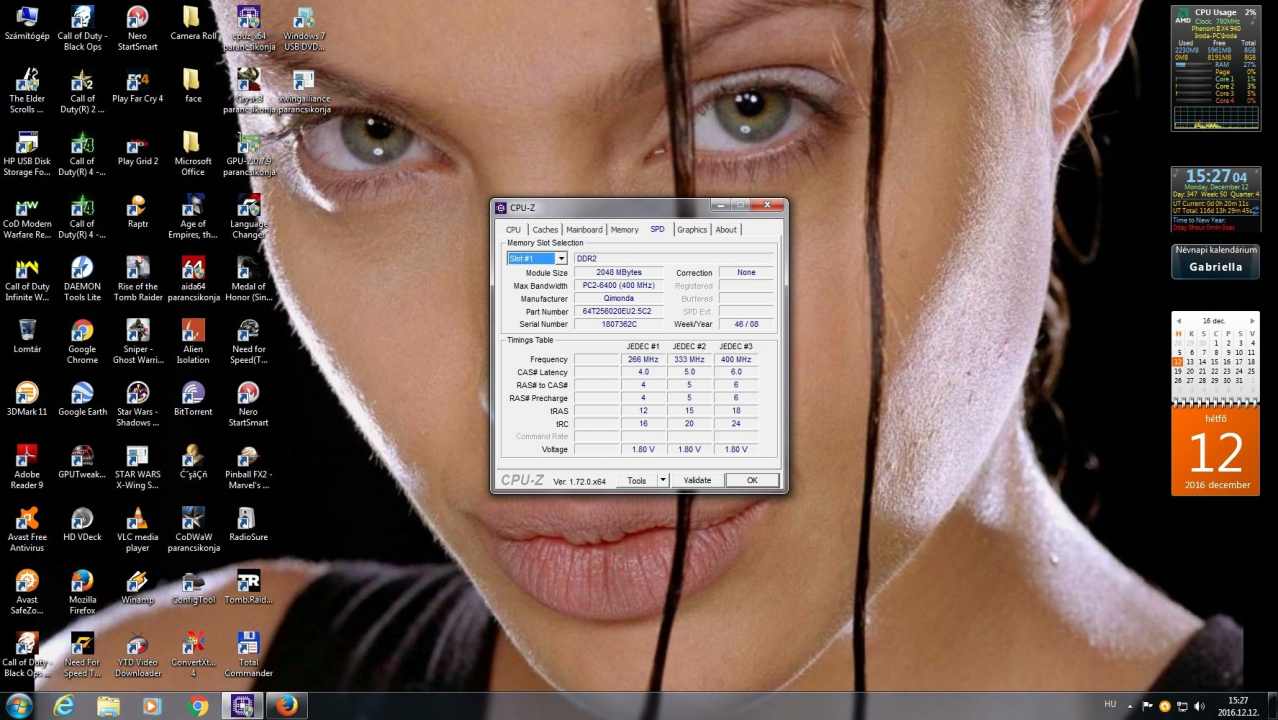Open the Camera Roll folder
This screenshot has height=720, width=1278.
tap(193, 24)
